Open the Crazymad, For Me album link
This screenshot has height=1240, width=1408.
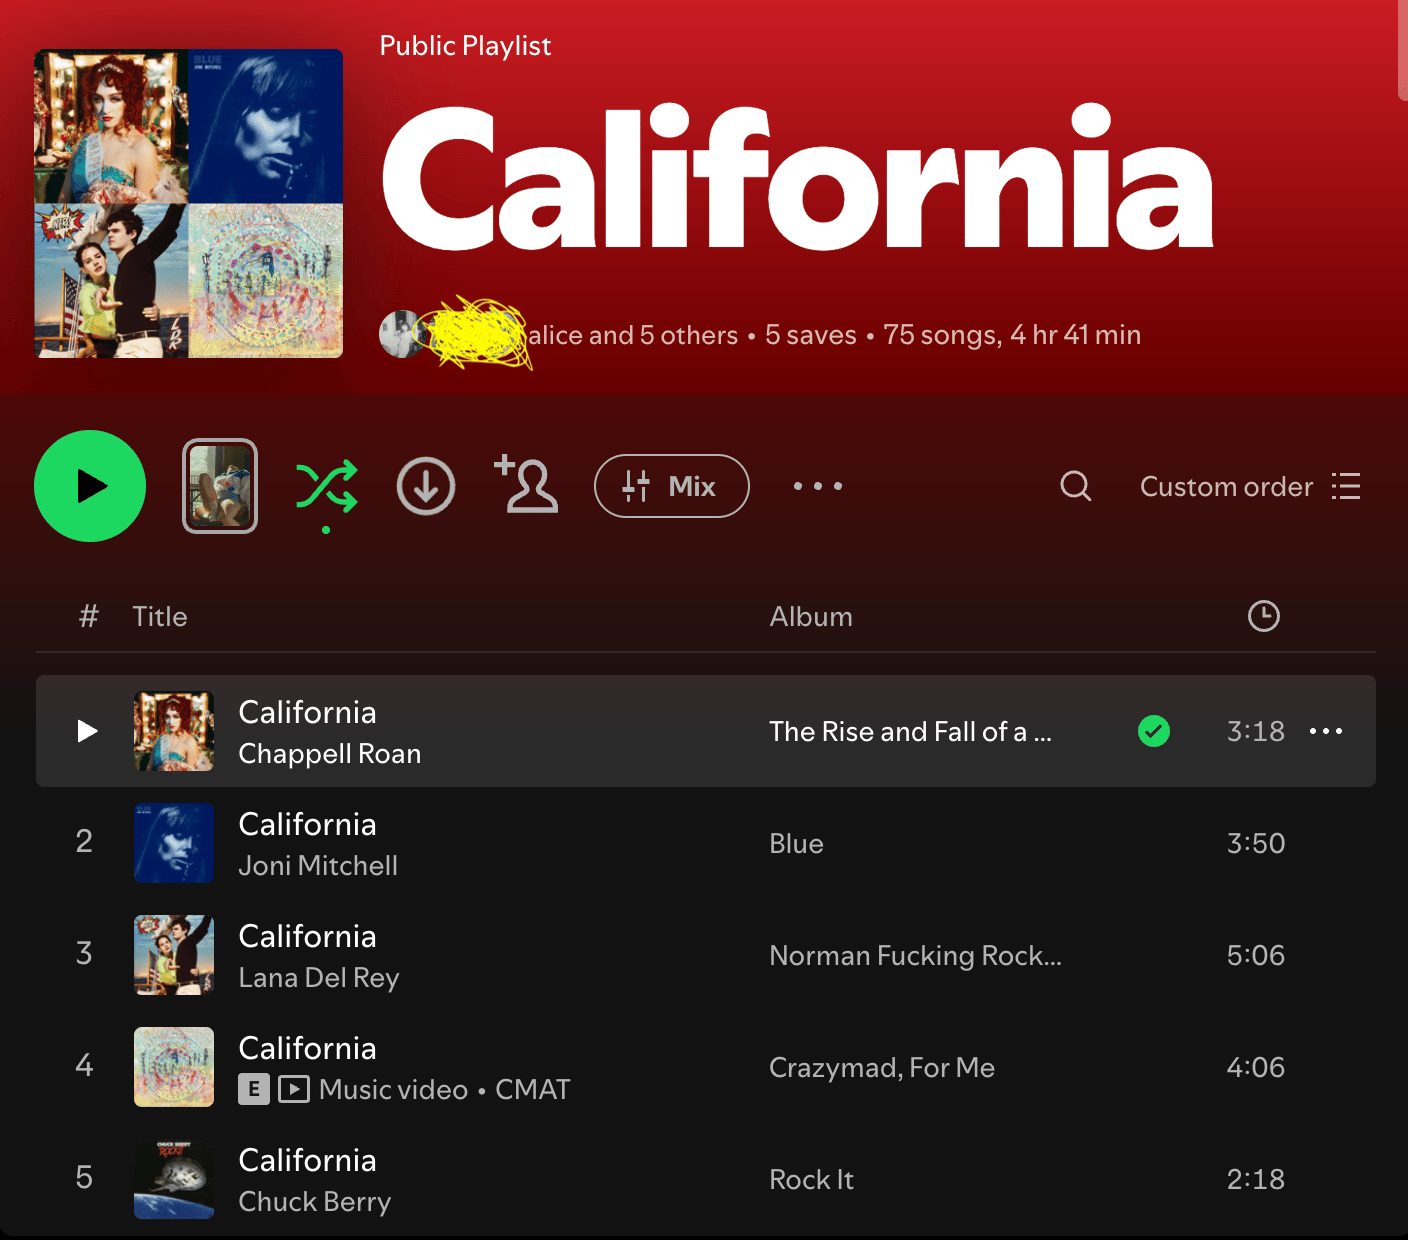(882, 1068)
